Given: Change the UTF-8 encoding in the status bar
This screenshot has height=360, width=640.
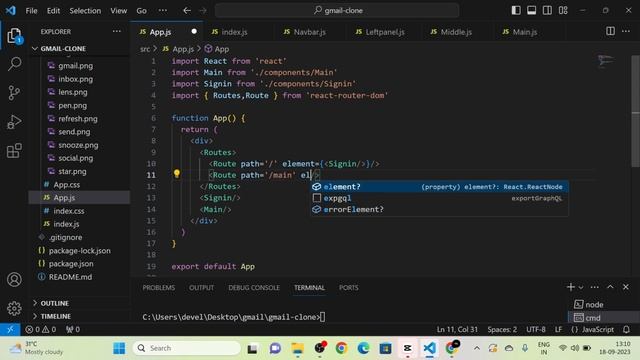Looking at the screenshot, I should click(536, 329).
